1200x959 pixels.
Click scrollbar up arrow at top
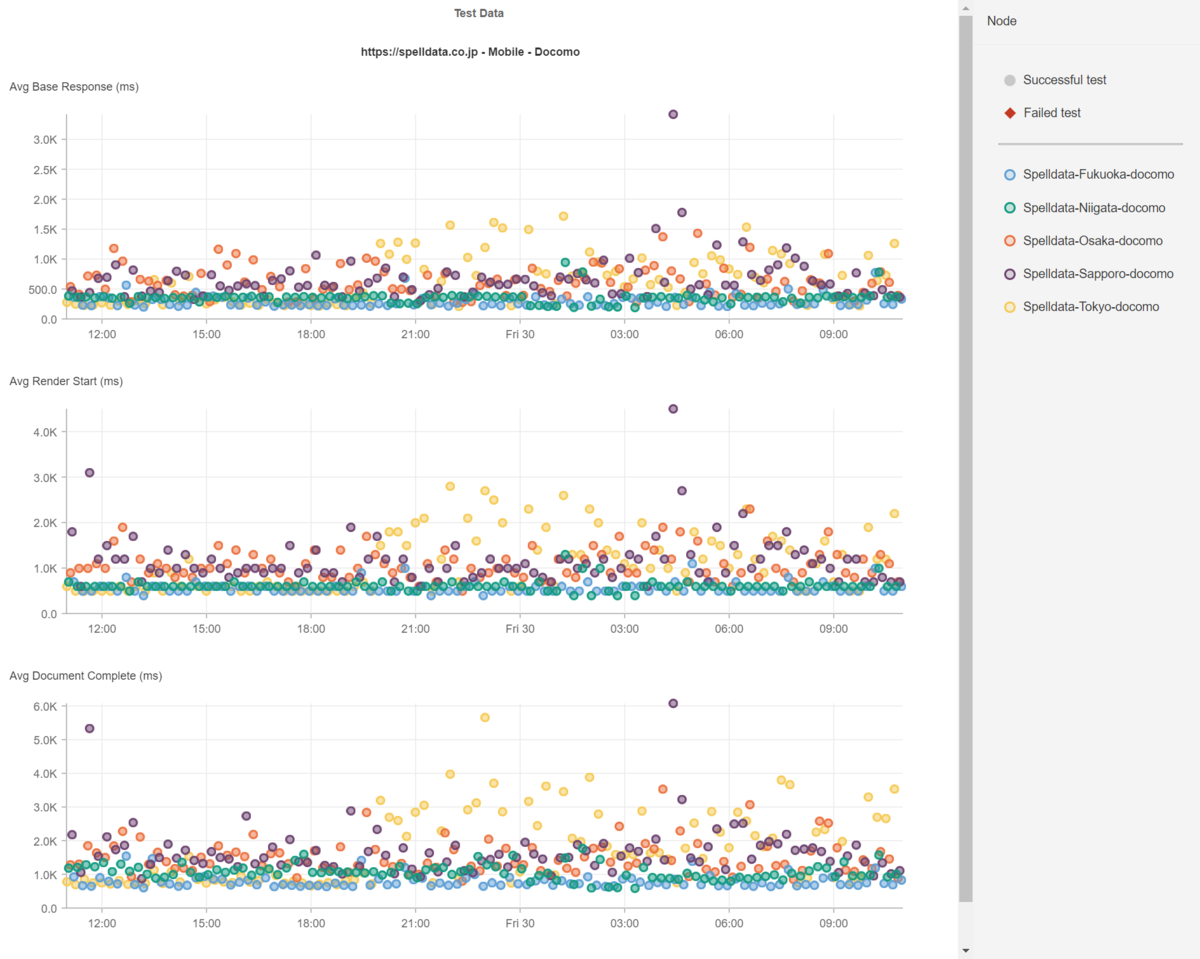click(965, 7)
